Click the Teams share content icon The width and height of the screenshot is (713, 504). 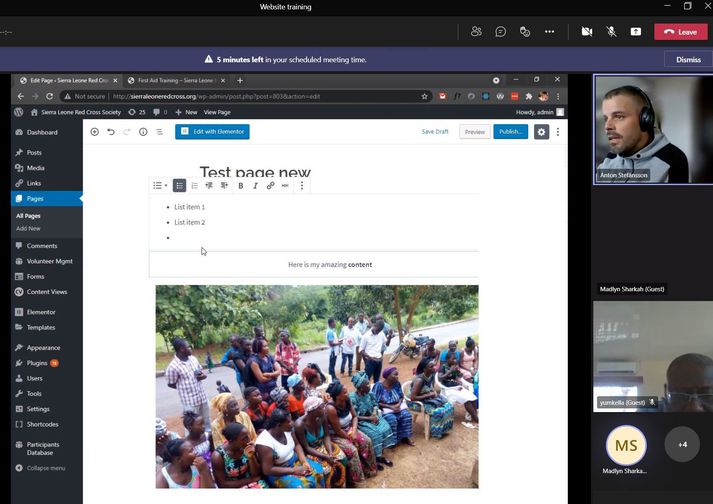(636, 31)
